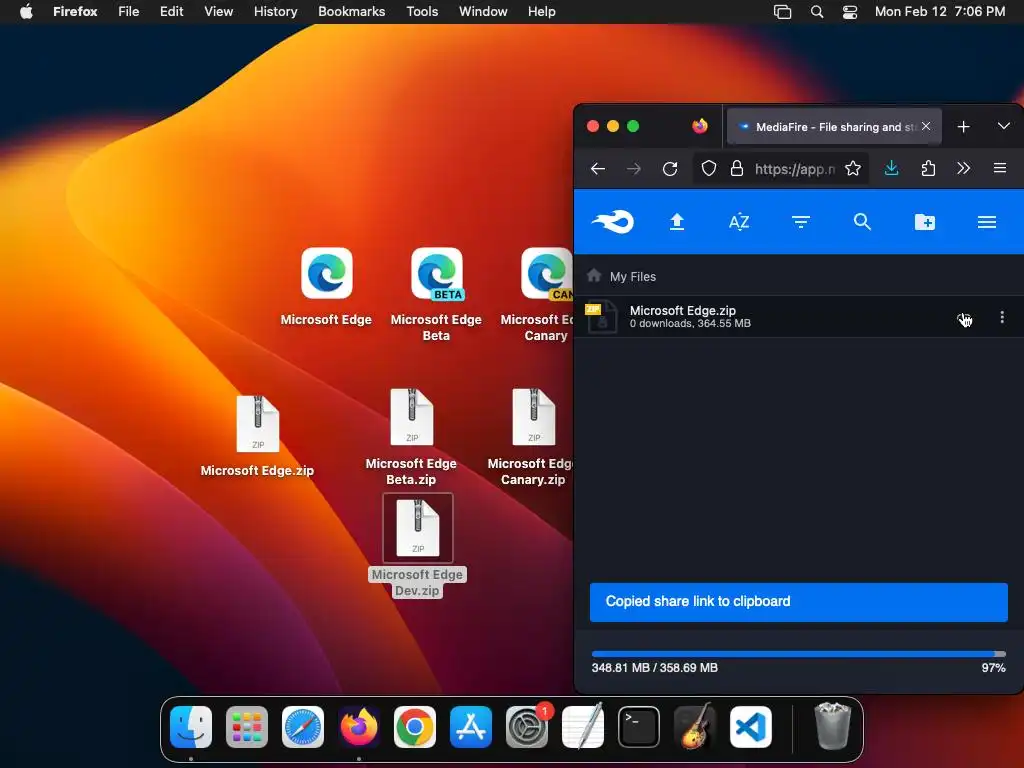Screen dimensions: 1024x768
Task: Open the Firefox menu in the menu bar
Action: [x=75, y=11]
